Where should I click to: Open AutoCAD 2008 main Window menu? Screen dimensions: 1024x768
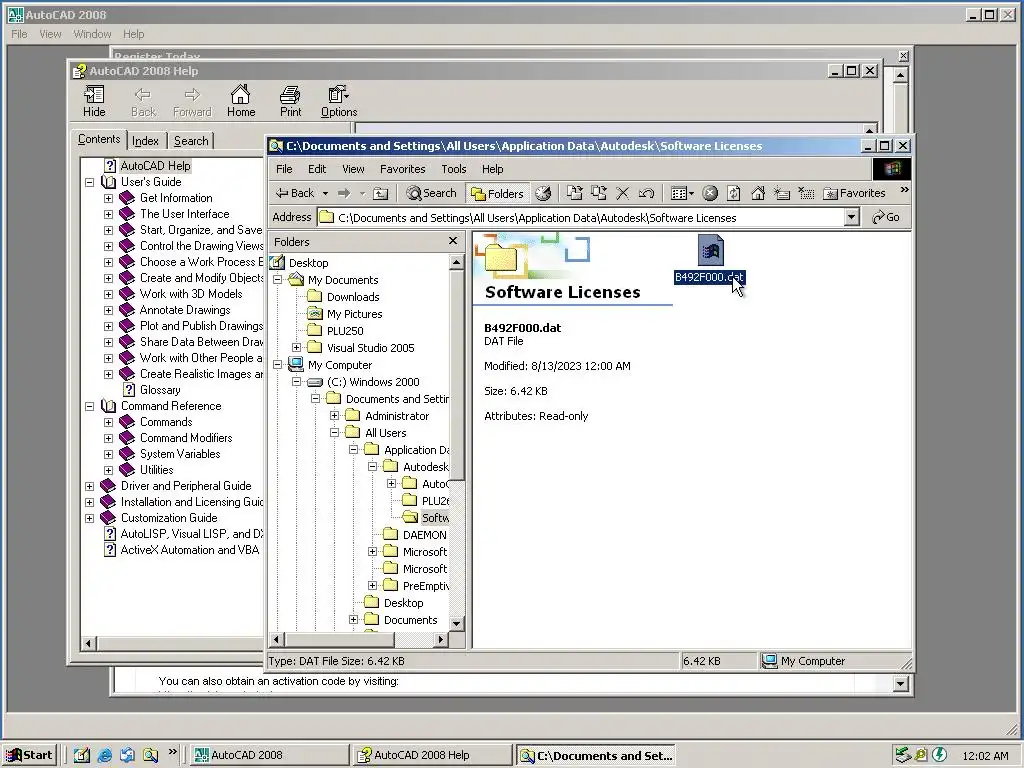[92, 34]
